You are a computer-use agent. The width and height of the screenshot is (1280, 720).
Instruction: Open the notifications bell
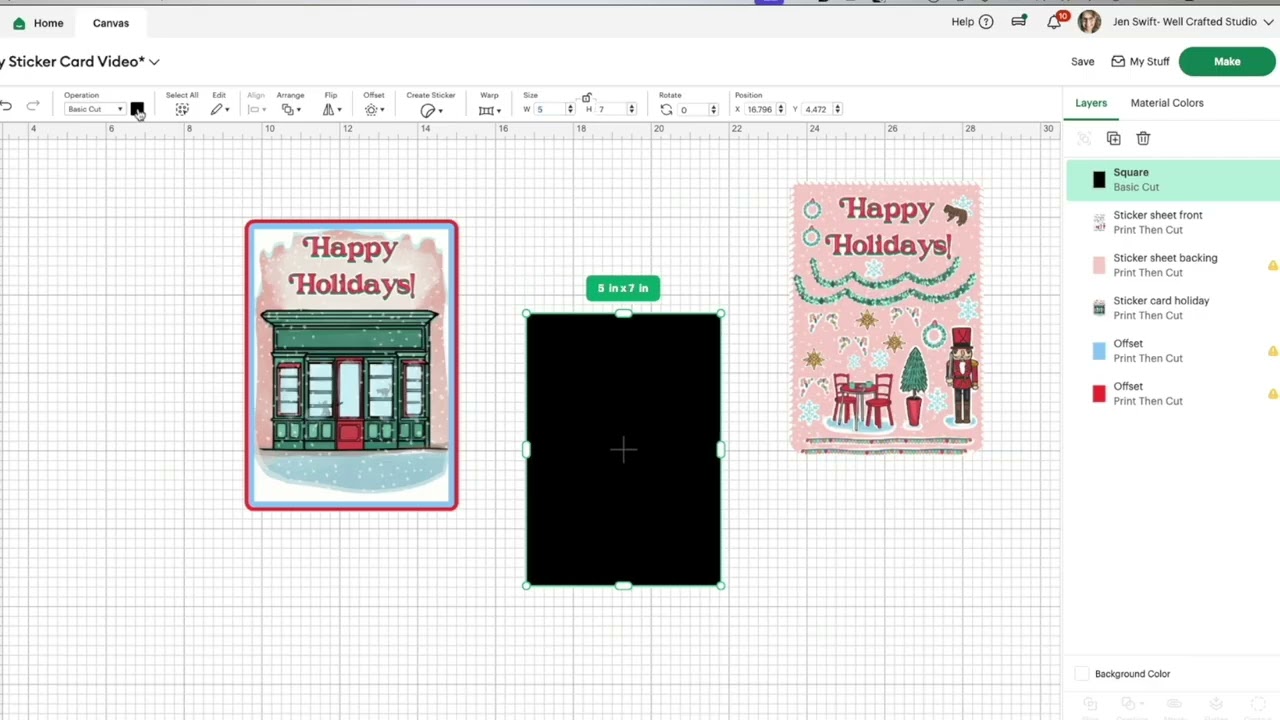tap(1054, 22)
